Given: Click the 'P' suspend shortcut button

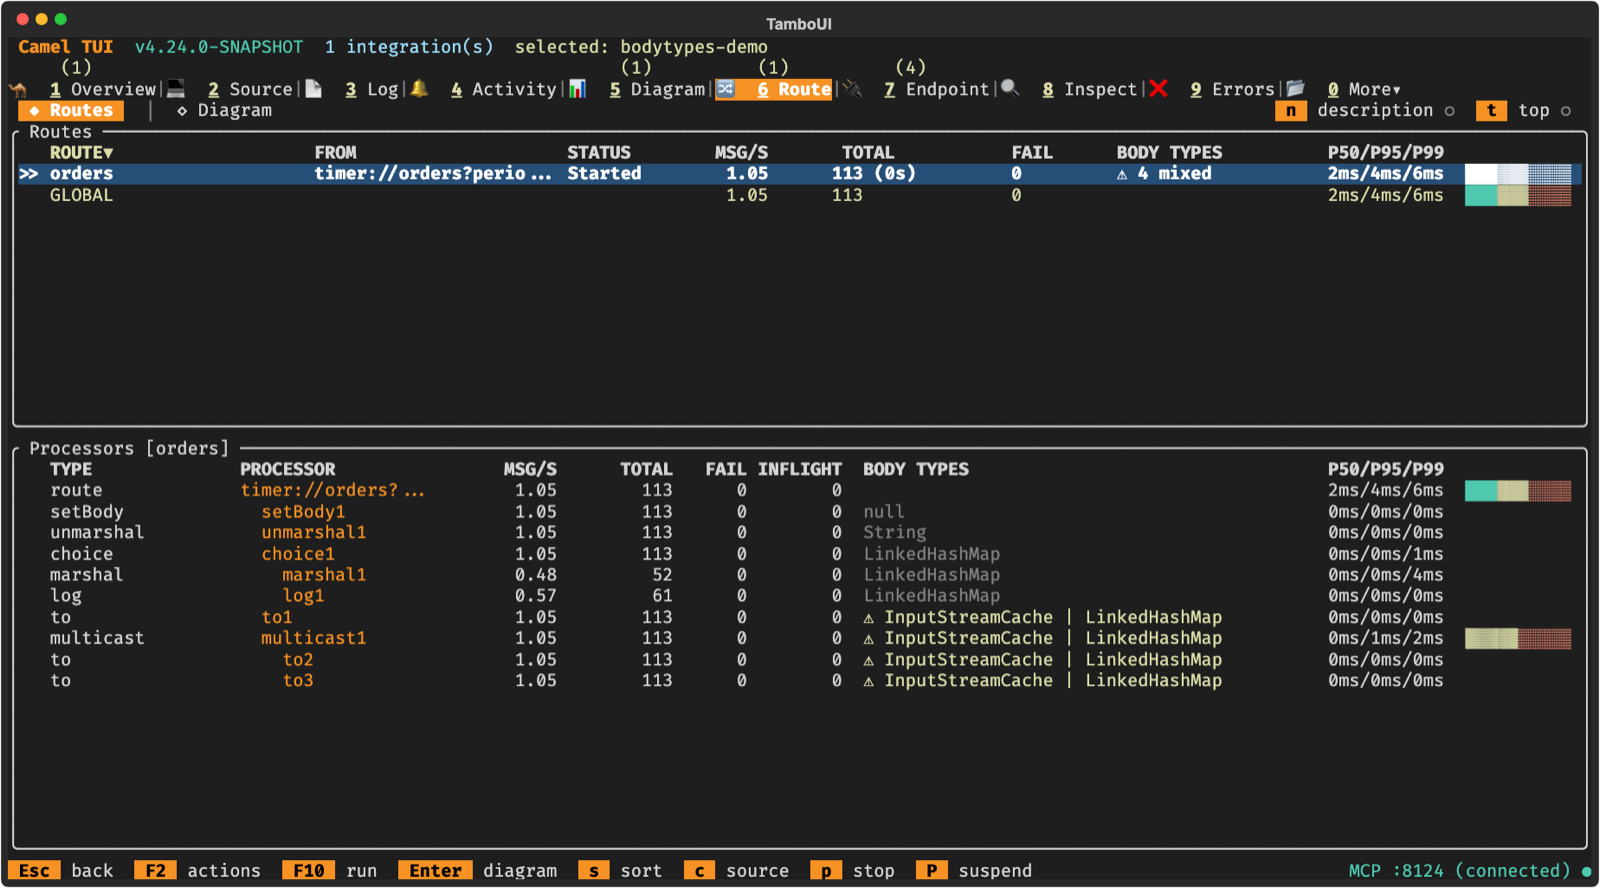Looking at the screenshot, I should [974, 871].
